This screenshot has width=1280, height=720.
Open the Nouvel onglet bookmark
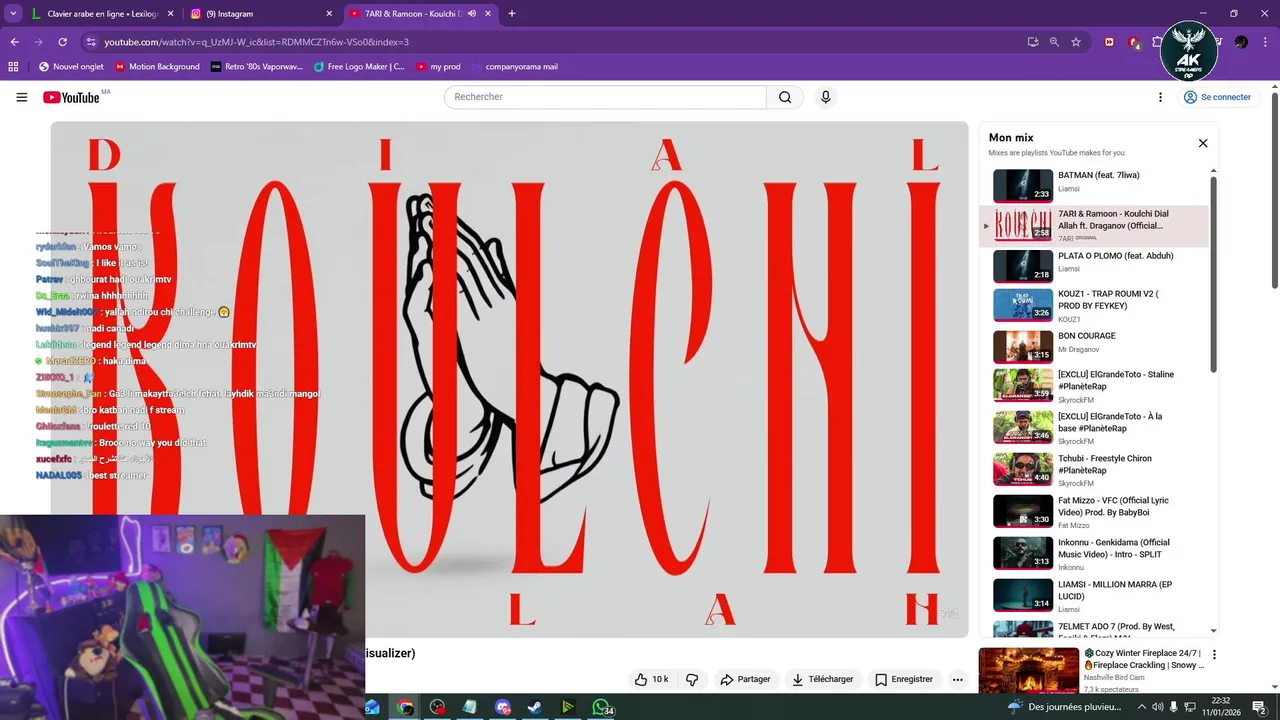click(x=71, y=67)
